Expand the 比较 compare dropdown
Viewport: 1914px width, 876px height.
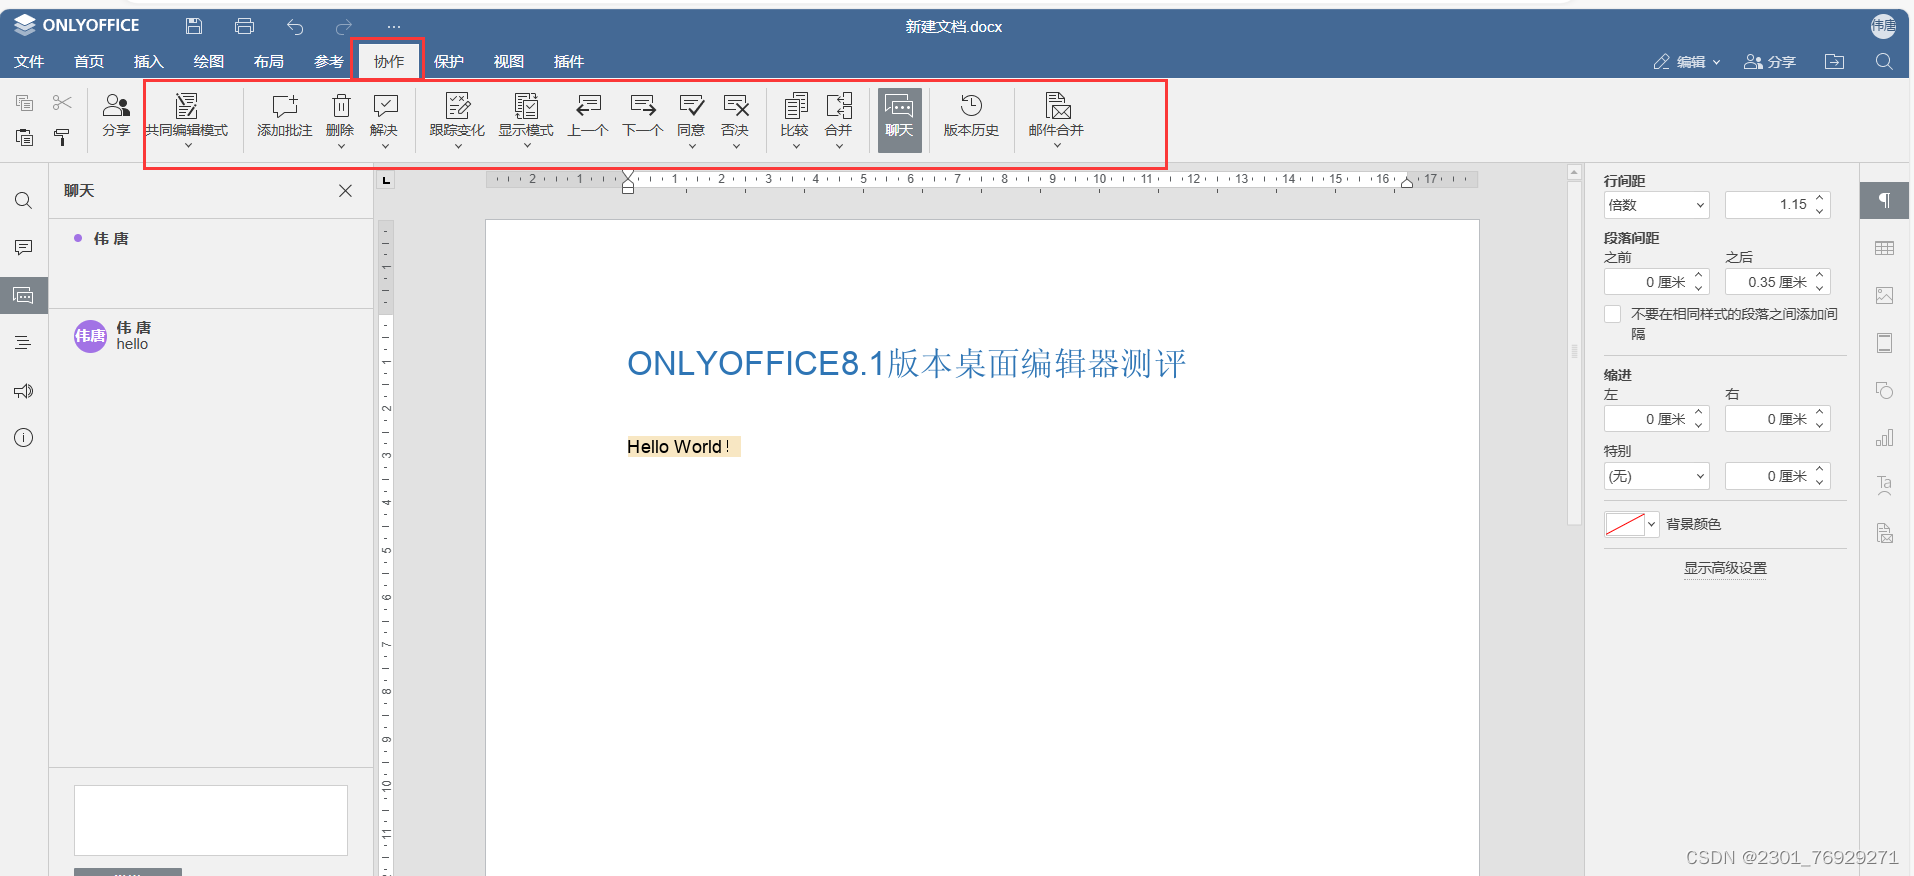coord(796,146)
